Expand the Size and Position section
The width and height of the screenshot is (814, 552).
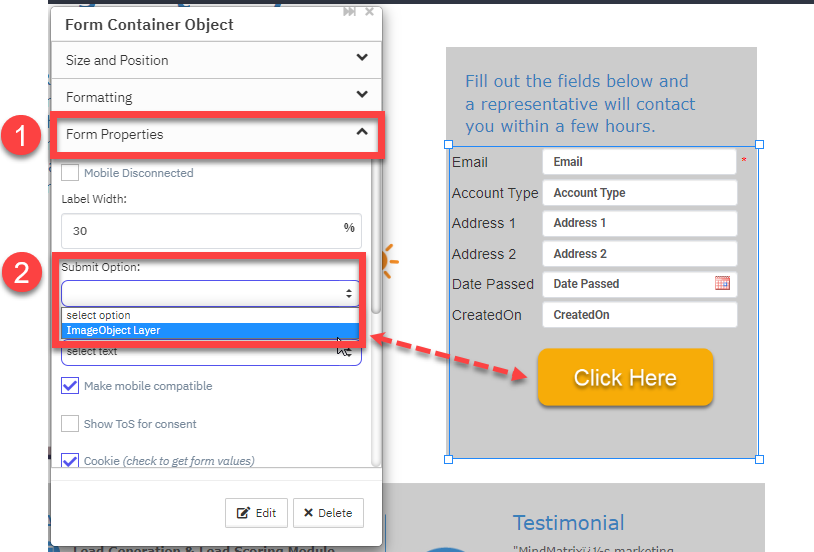click(x=216, y=60)
